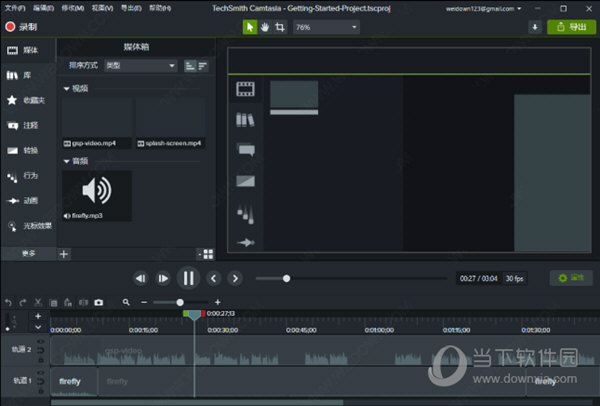Cut the selection with scissors icon
The image size is (600, 406).
(x=38, y=303)
